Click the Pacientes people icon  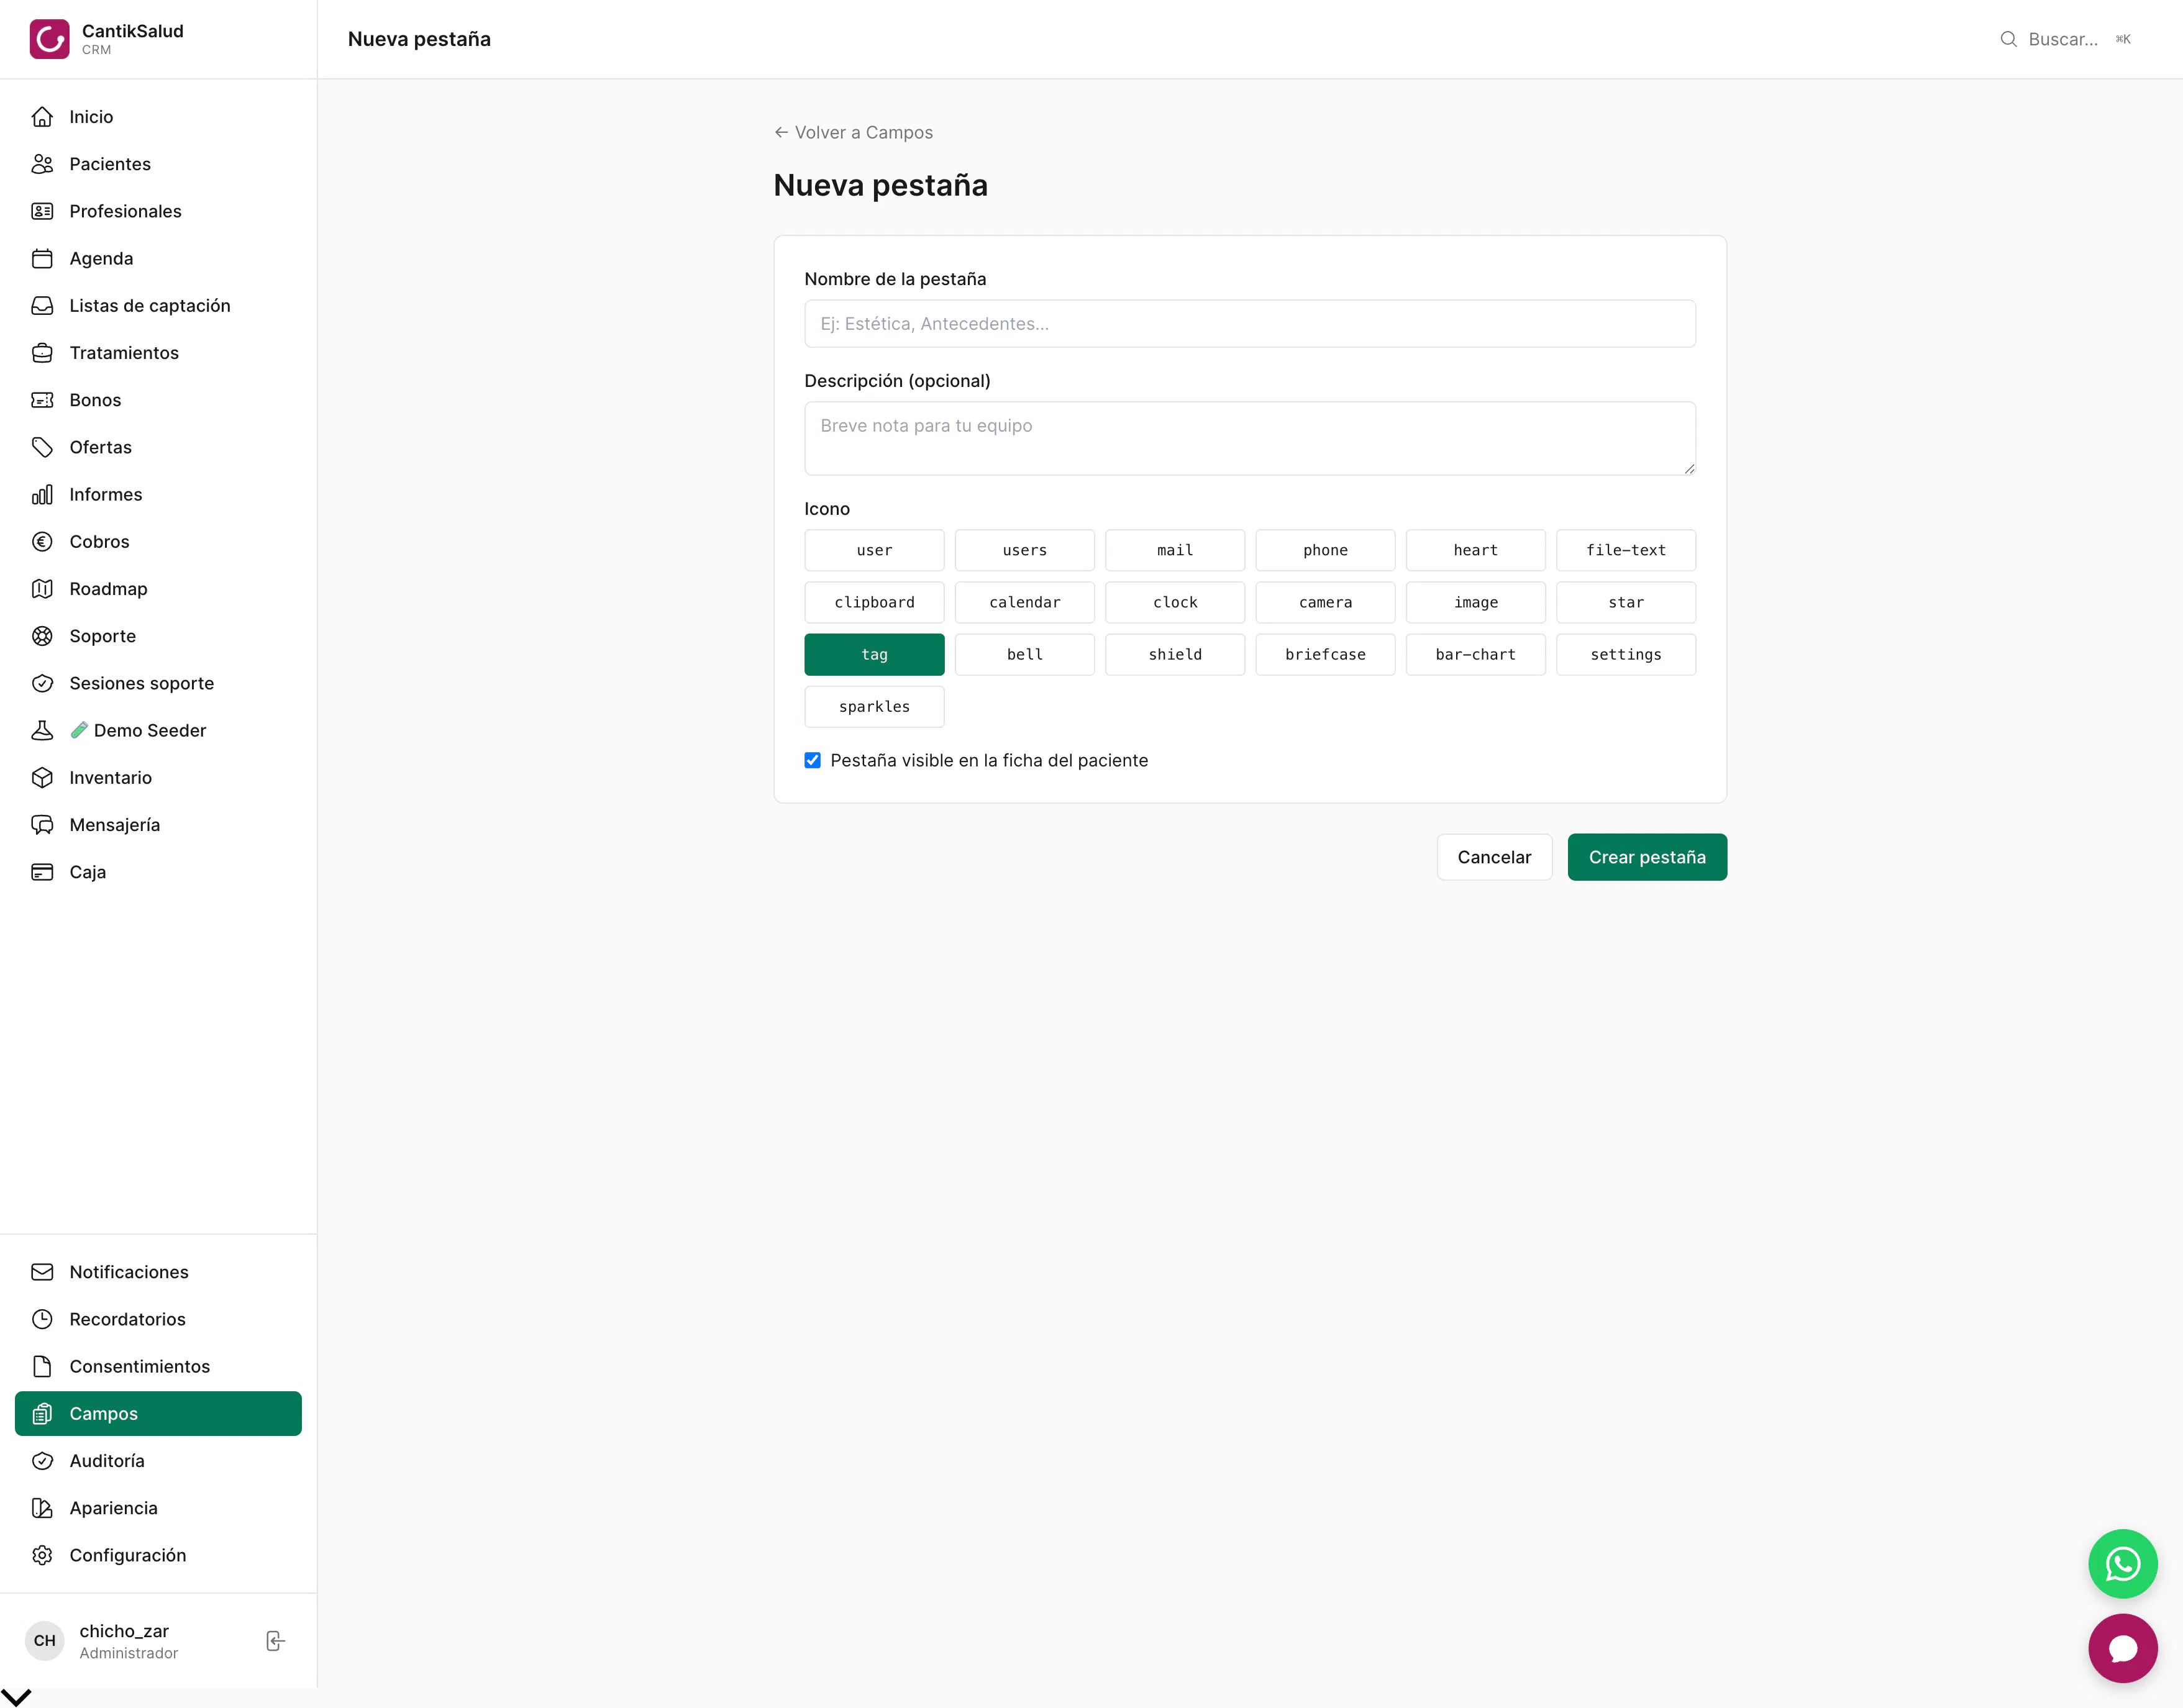point(42,164)
